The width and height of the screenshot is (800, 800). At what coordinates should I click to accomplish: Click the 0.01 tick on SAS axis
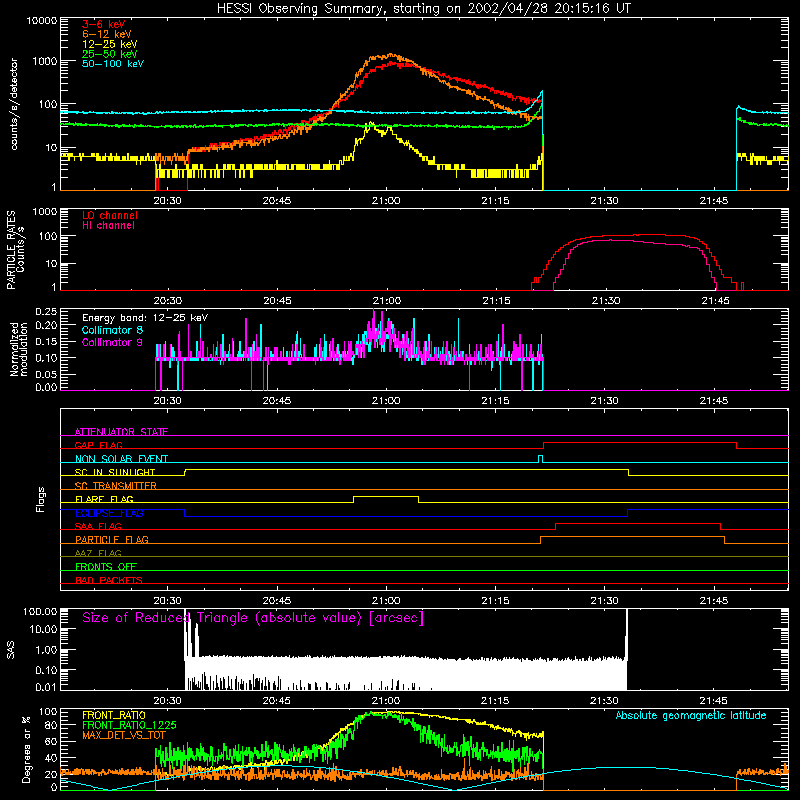tap(46, 687)
